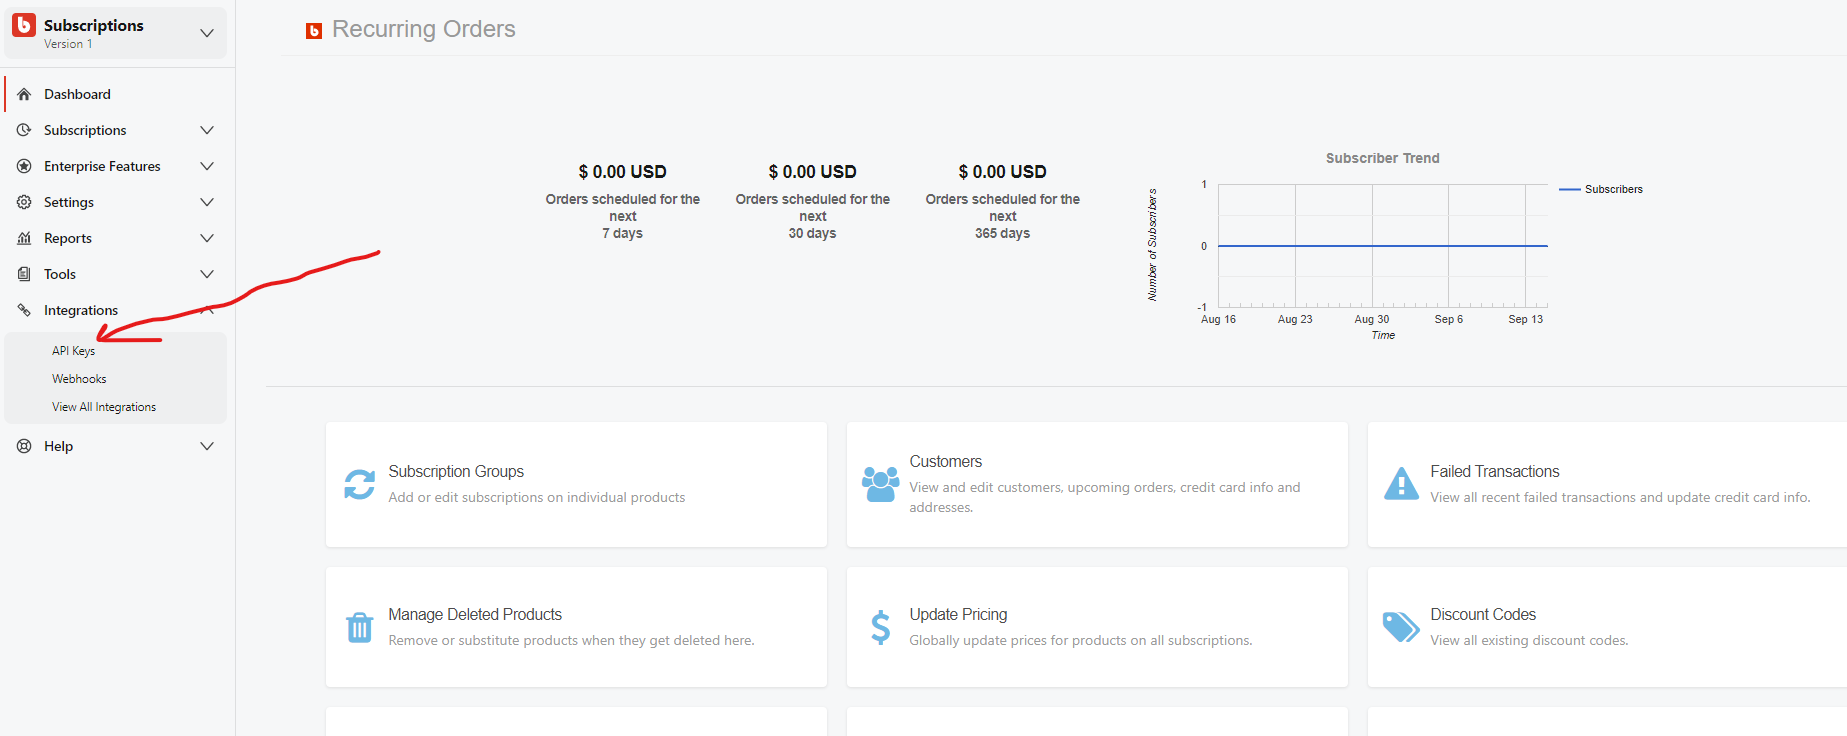Click the Subscriptions app logo icon
This screenshot has width=1847, height=736.
(x=24, y=25)
